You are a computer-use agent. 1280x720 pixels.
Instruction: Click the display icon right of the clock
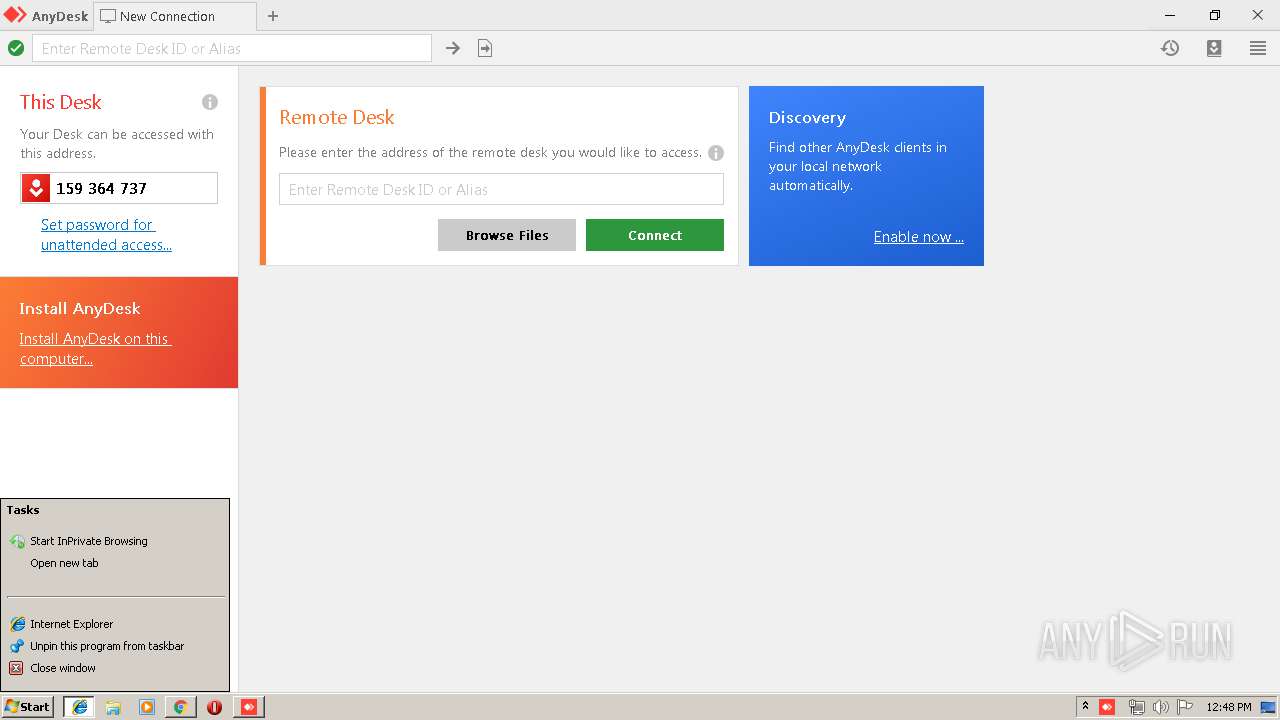pyautogui.click(x=1268, y=707)
